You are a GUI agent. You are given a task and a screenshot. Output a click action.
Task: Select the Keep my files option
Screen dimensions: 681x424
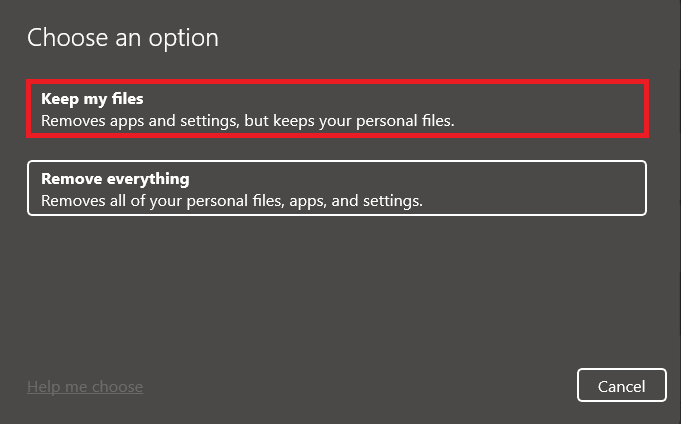(x=337, y=109)
